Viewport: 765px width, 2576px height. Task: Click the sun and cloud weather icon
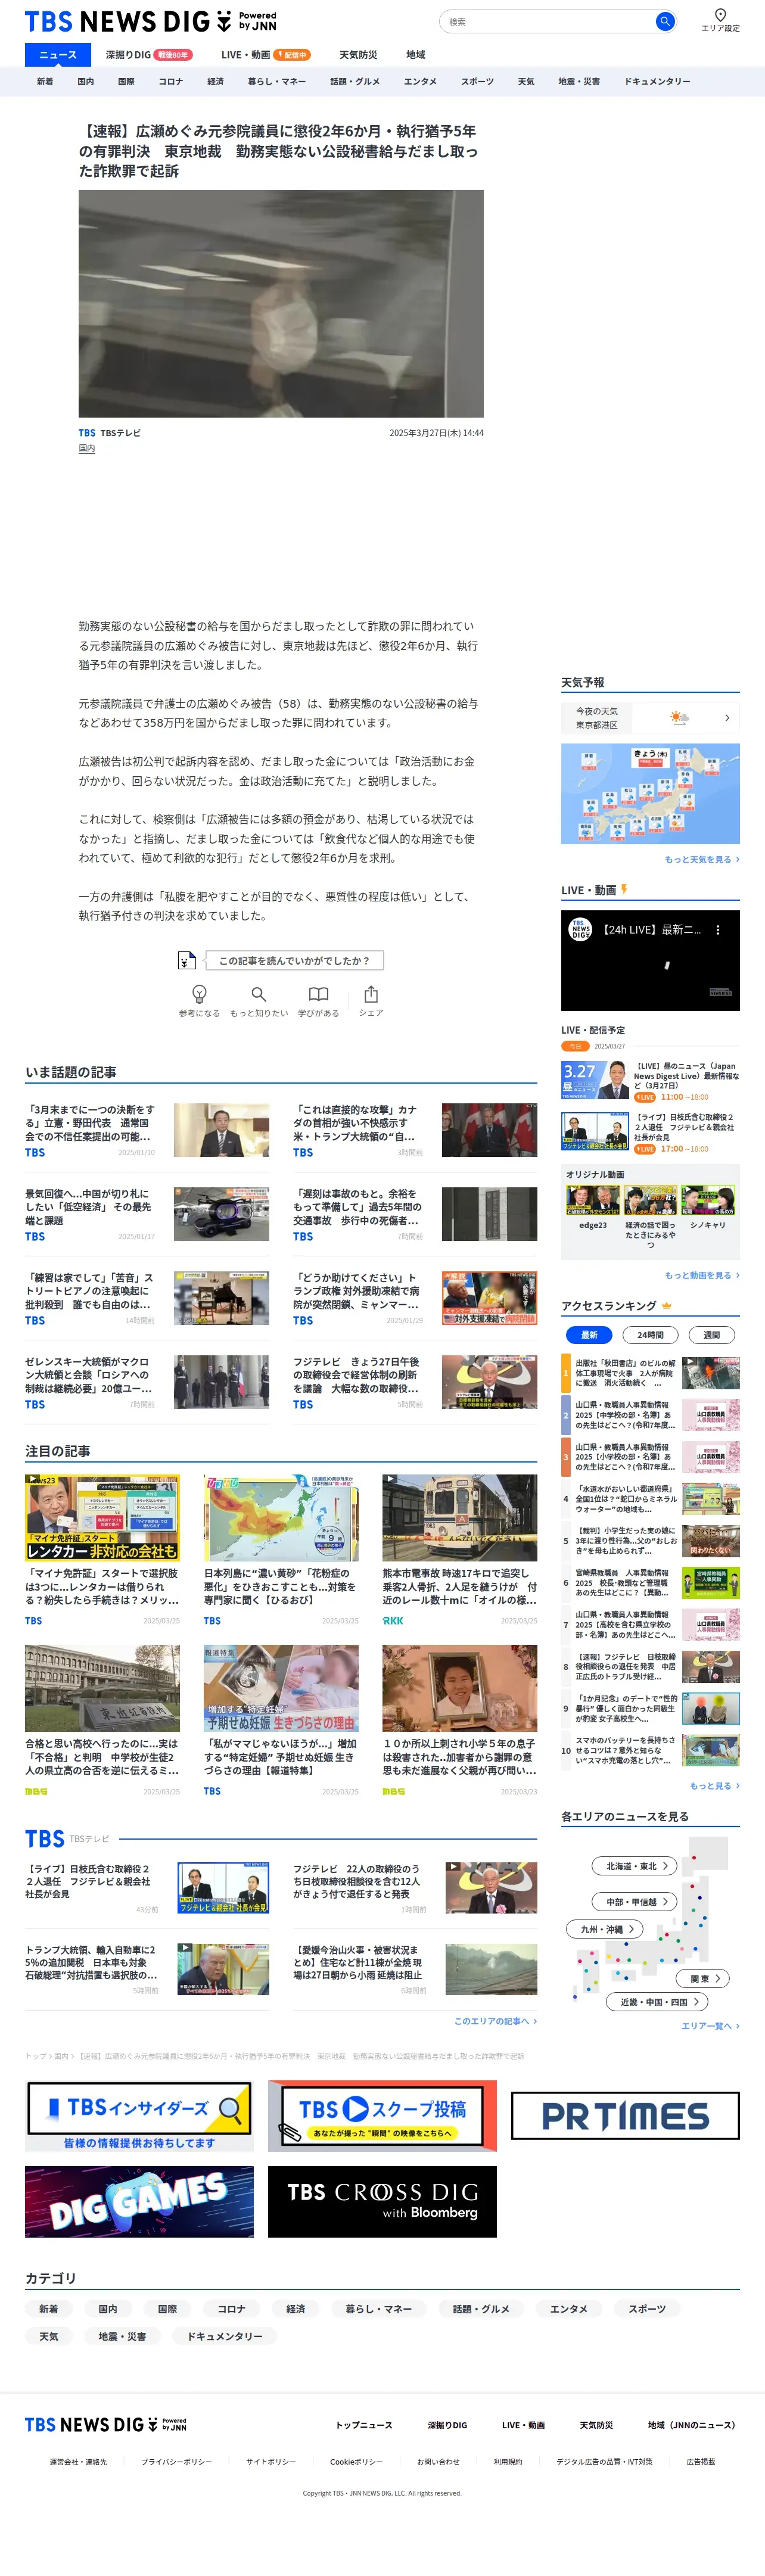[x=679, y=717]
